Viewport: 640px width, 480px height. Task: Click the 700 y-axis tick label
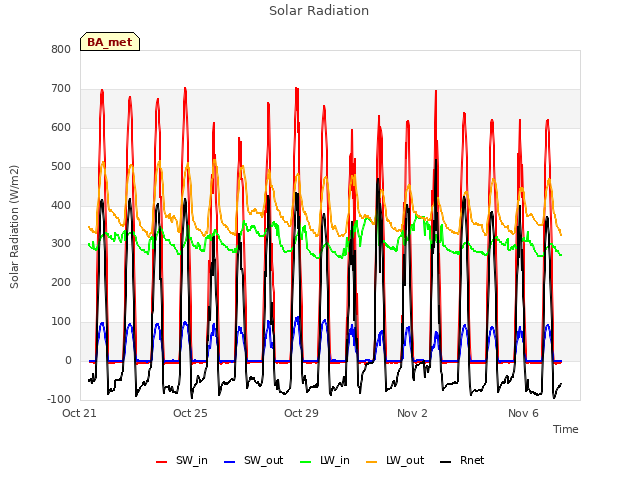pos(61,89)
